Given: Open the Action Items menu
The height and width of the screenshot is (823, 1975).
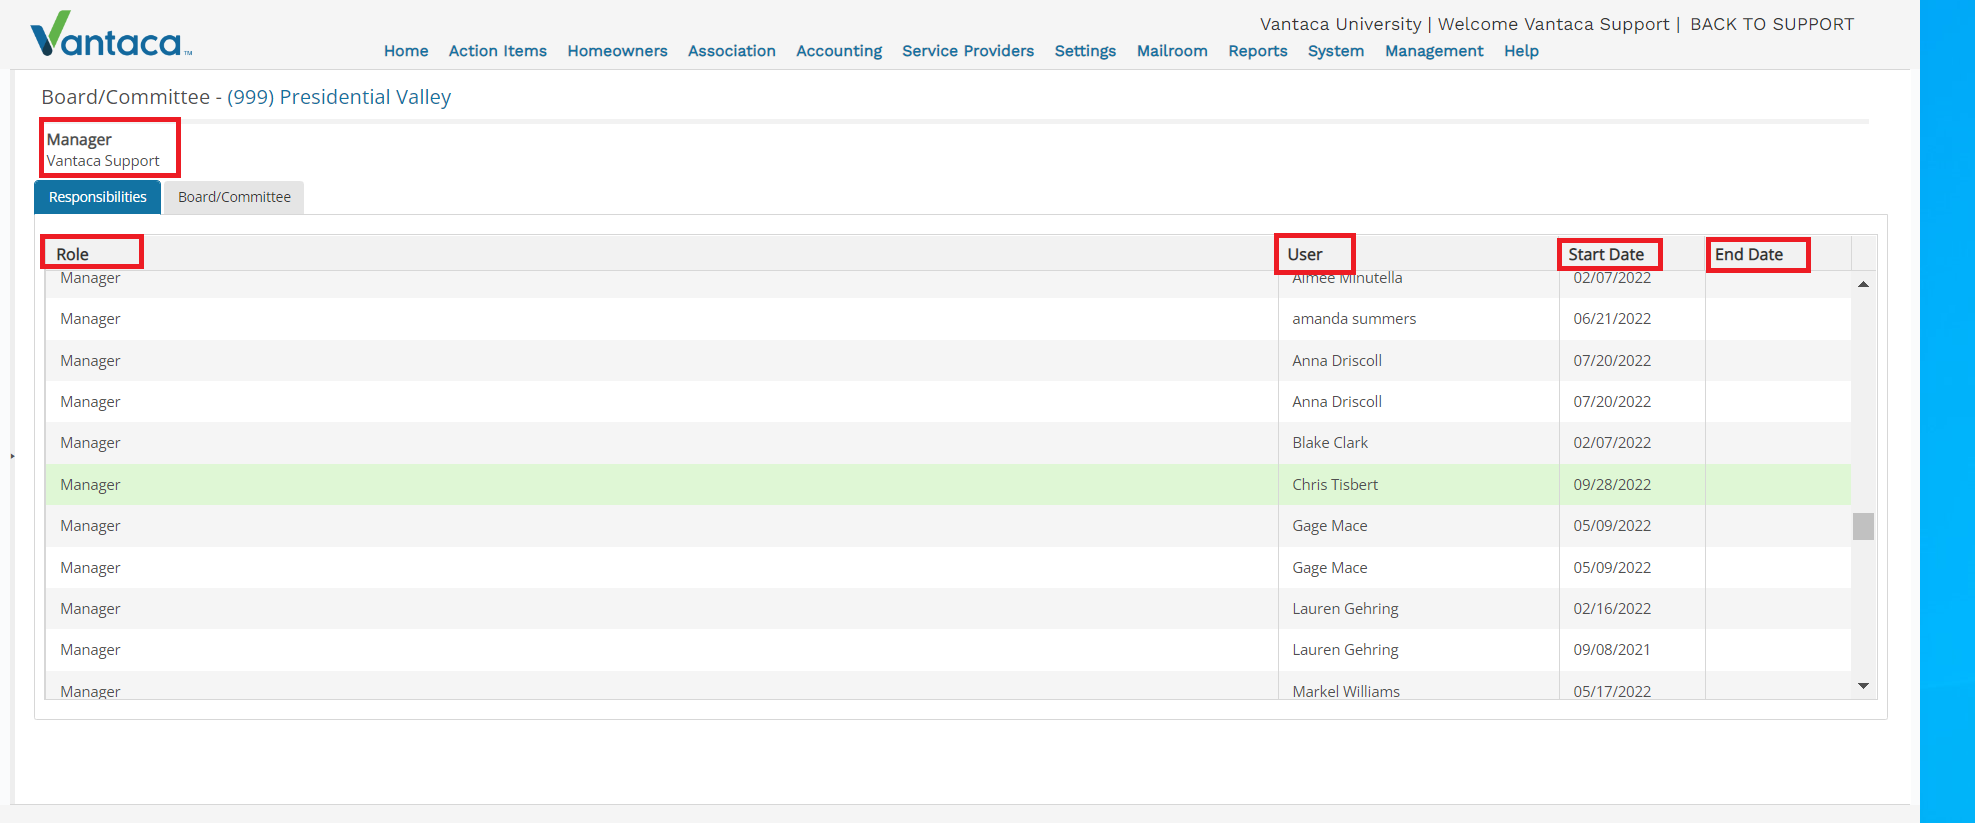Looking at the screenshot, I should [497, 51].
